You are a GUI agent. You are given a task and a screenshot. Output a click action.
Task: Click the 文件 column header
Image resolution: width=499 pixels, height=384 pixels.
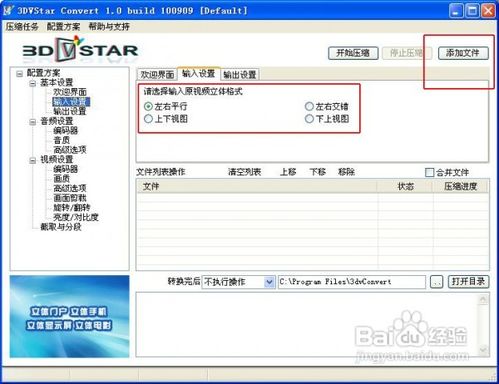[257, 186]
